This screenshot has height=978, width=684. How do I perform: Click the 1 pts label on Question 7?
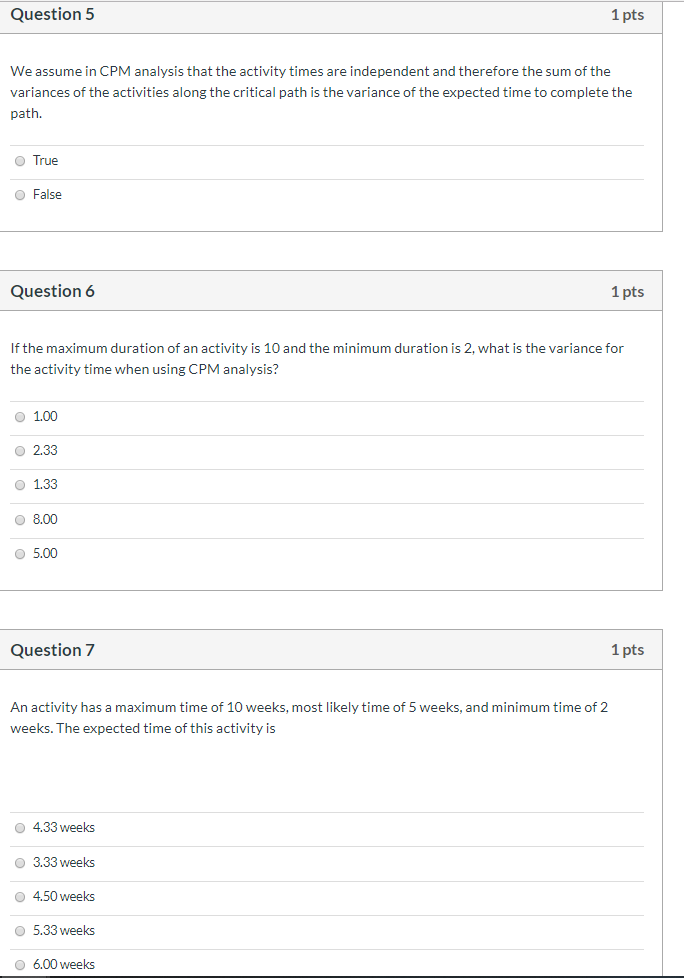coord(628,649)
